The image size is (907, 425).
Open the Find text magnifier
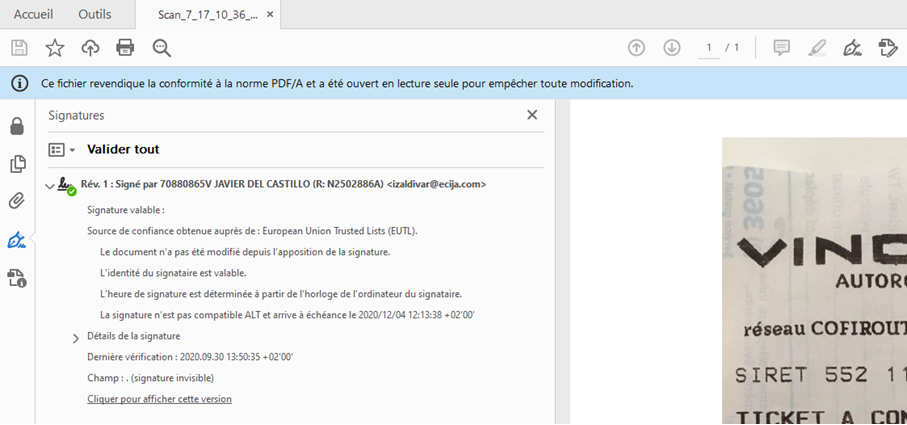tap(162, 48)
